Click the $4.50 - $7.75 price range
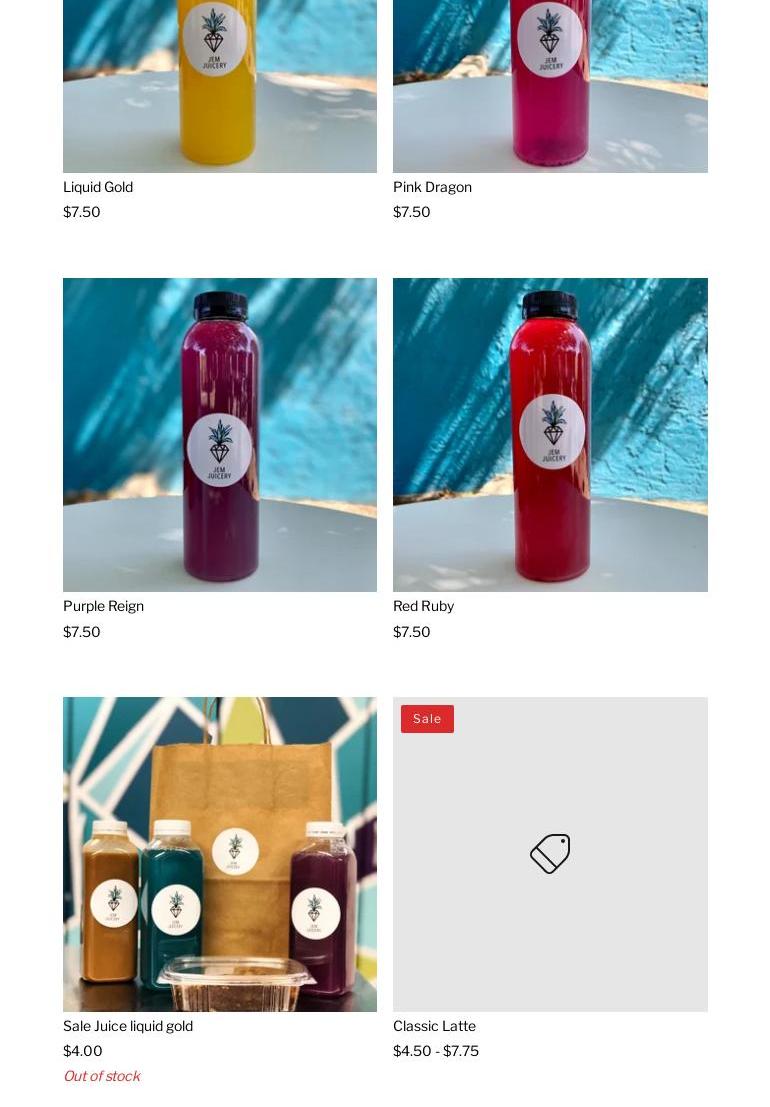The height and width of the screenshot is (1107, 770). (x=436, y=1051)
